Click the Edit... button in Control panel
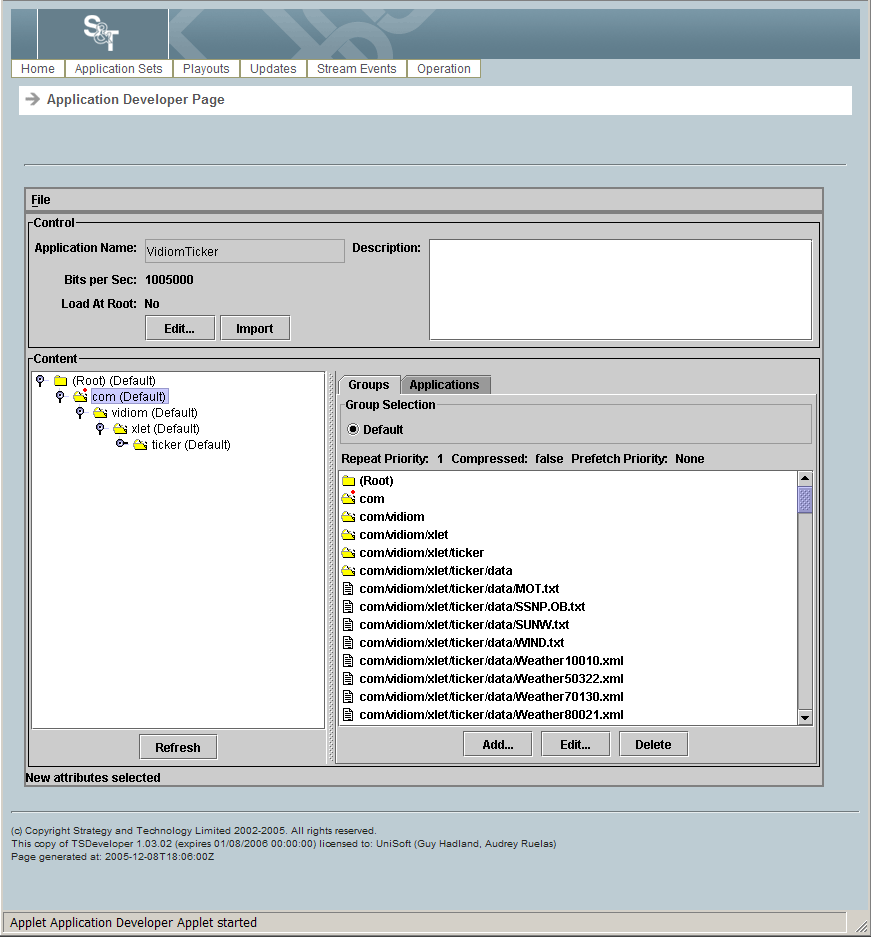871x937 pixels. 180,329
